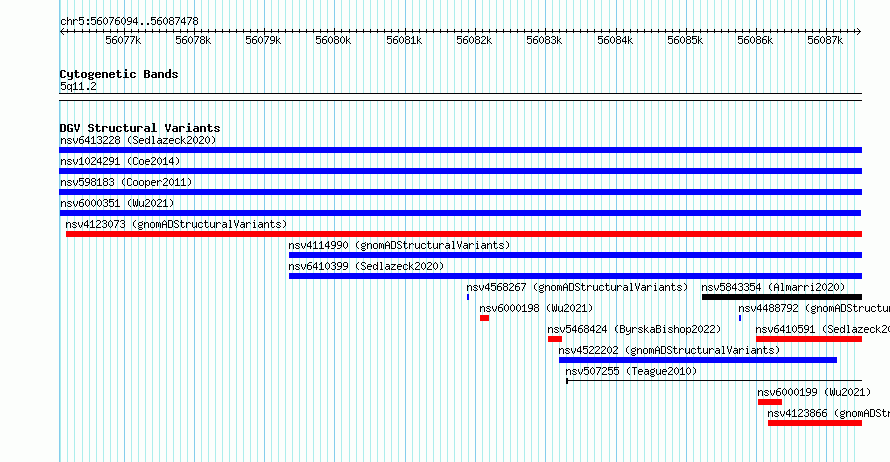Click the 56077k ruler position
Image resolution: width=890 pixels, height=462 pixels.
point(123,40)
